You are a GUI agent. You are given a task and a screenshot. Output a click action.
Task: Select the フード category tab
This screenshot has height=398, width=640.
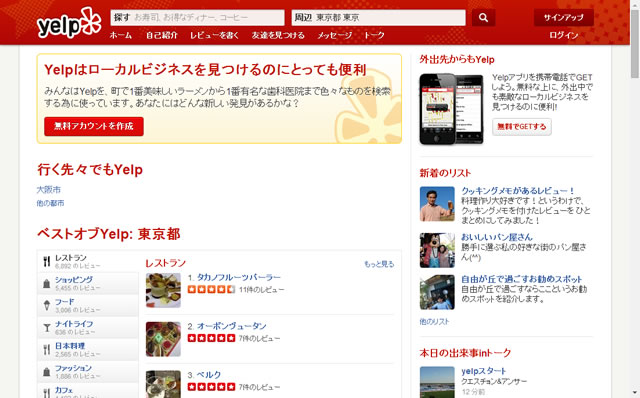[88, 305]
